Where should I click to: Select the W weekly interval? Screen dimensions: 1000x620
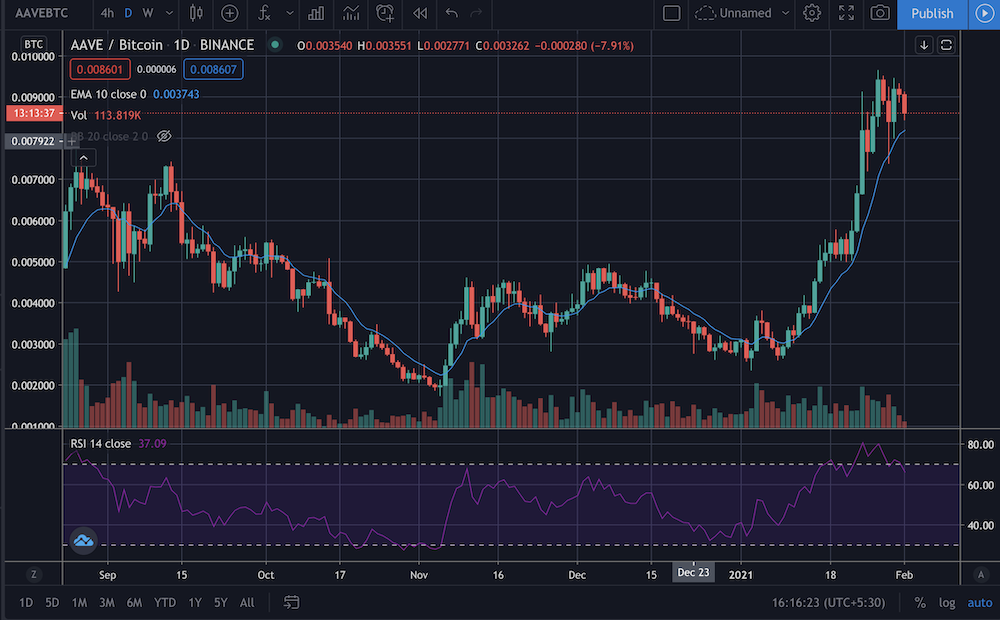click(x=148, y=13)
